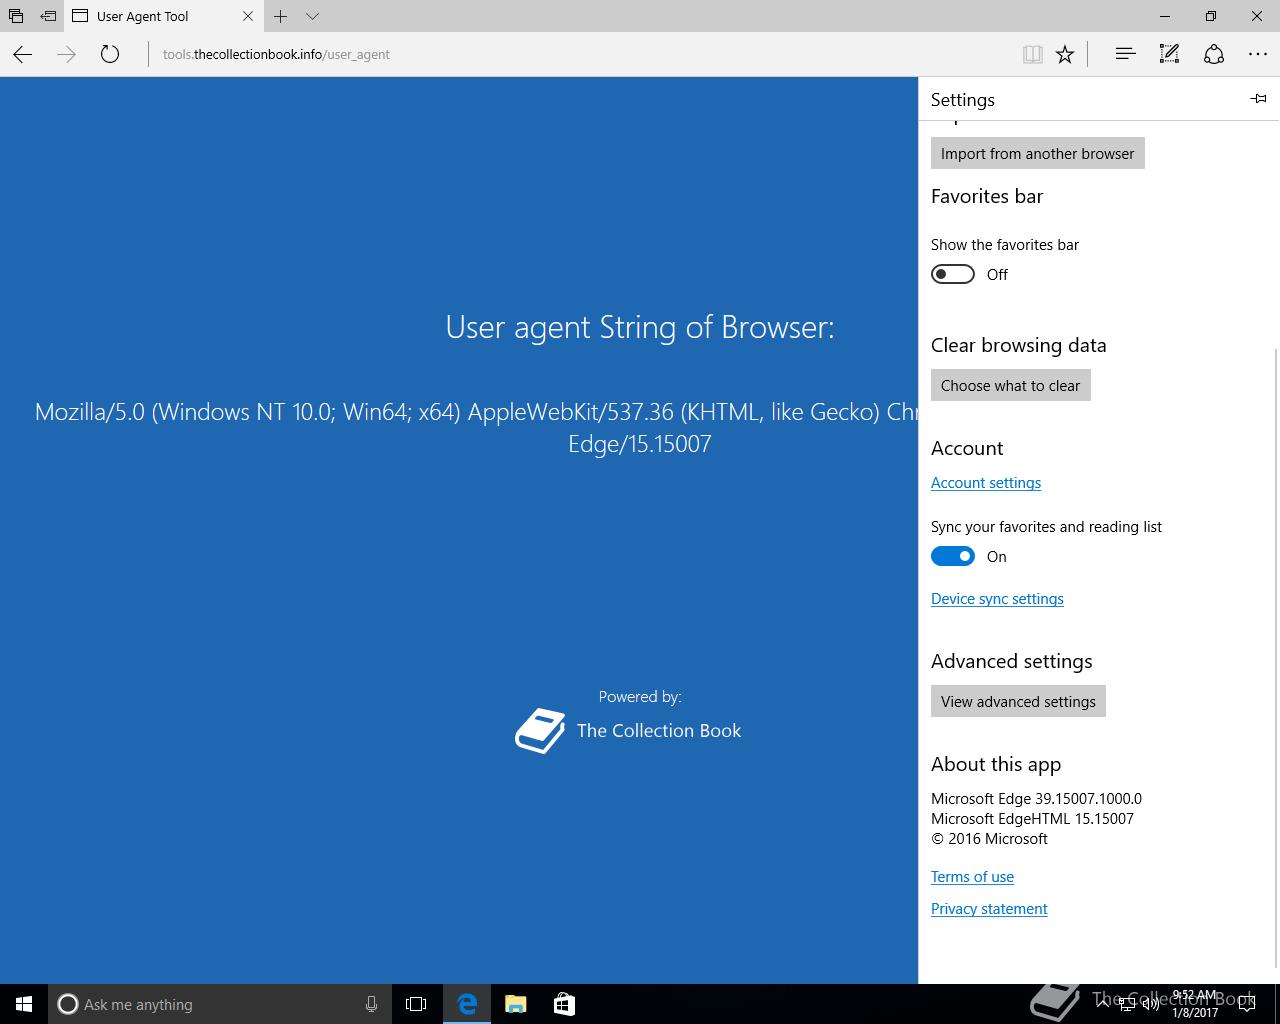This screenshot has width=1280, height=1024.
Task: Click the Cortana search box
Action: coord(220,1004)
